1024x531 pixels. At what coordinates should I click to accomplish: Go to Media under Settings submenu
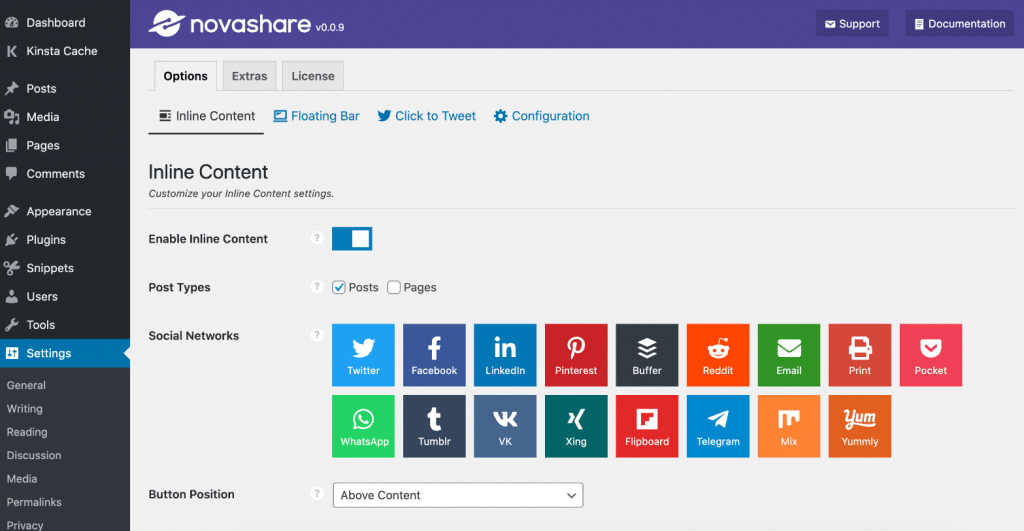click(22, 479)
